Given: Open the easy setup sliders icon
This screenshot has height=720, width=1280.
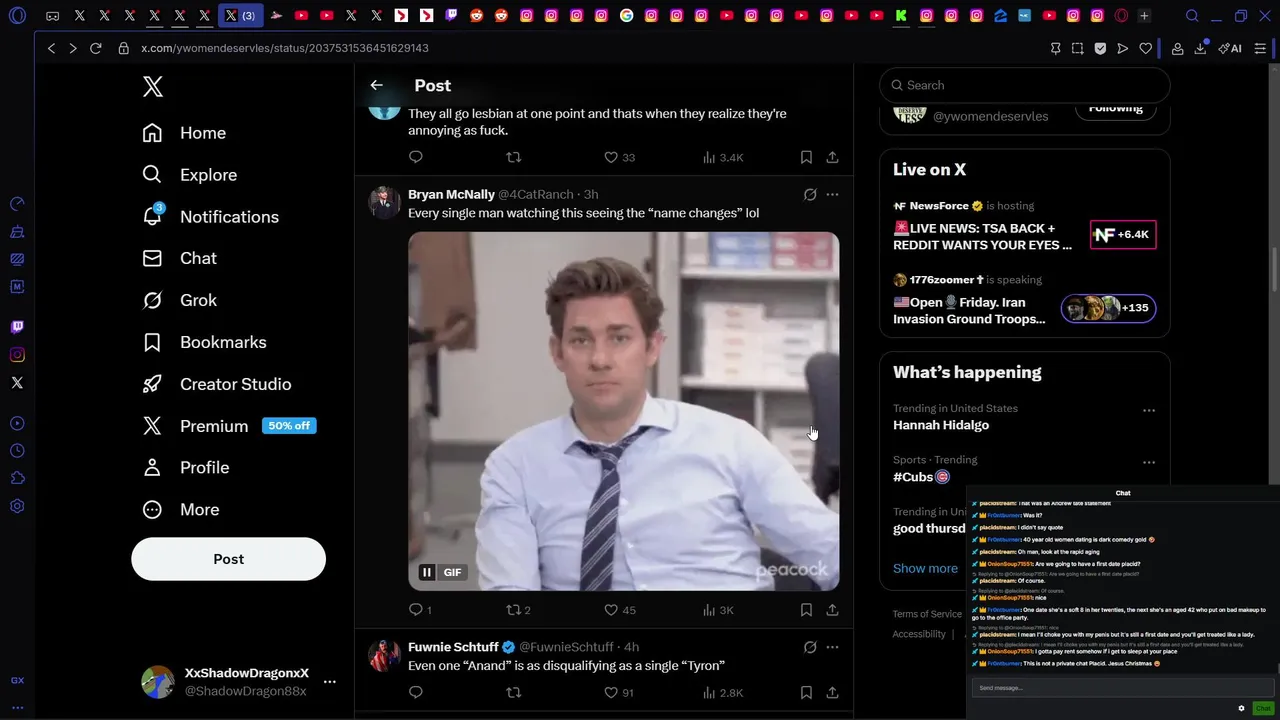Looking at the screenshot, I should [1260, 48].
